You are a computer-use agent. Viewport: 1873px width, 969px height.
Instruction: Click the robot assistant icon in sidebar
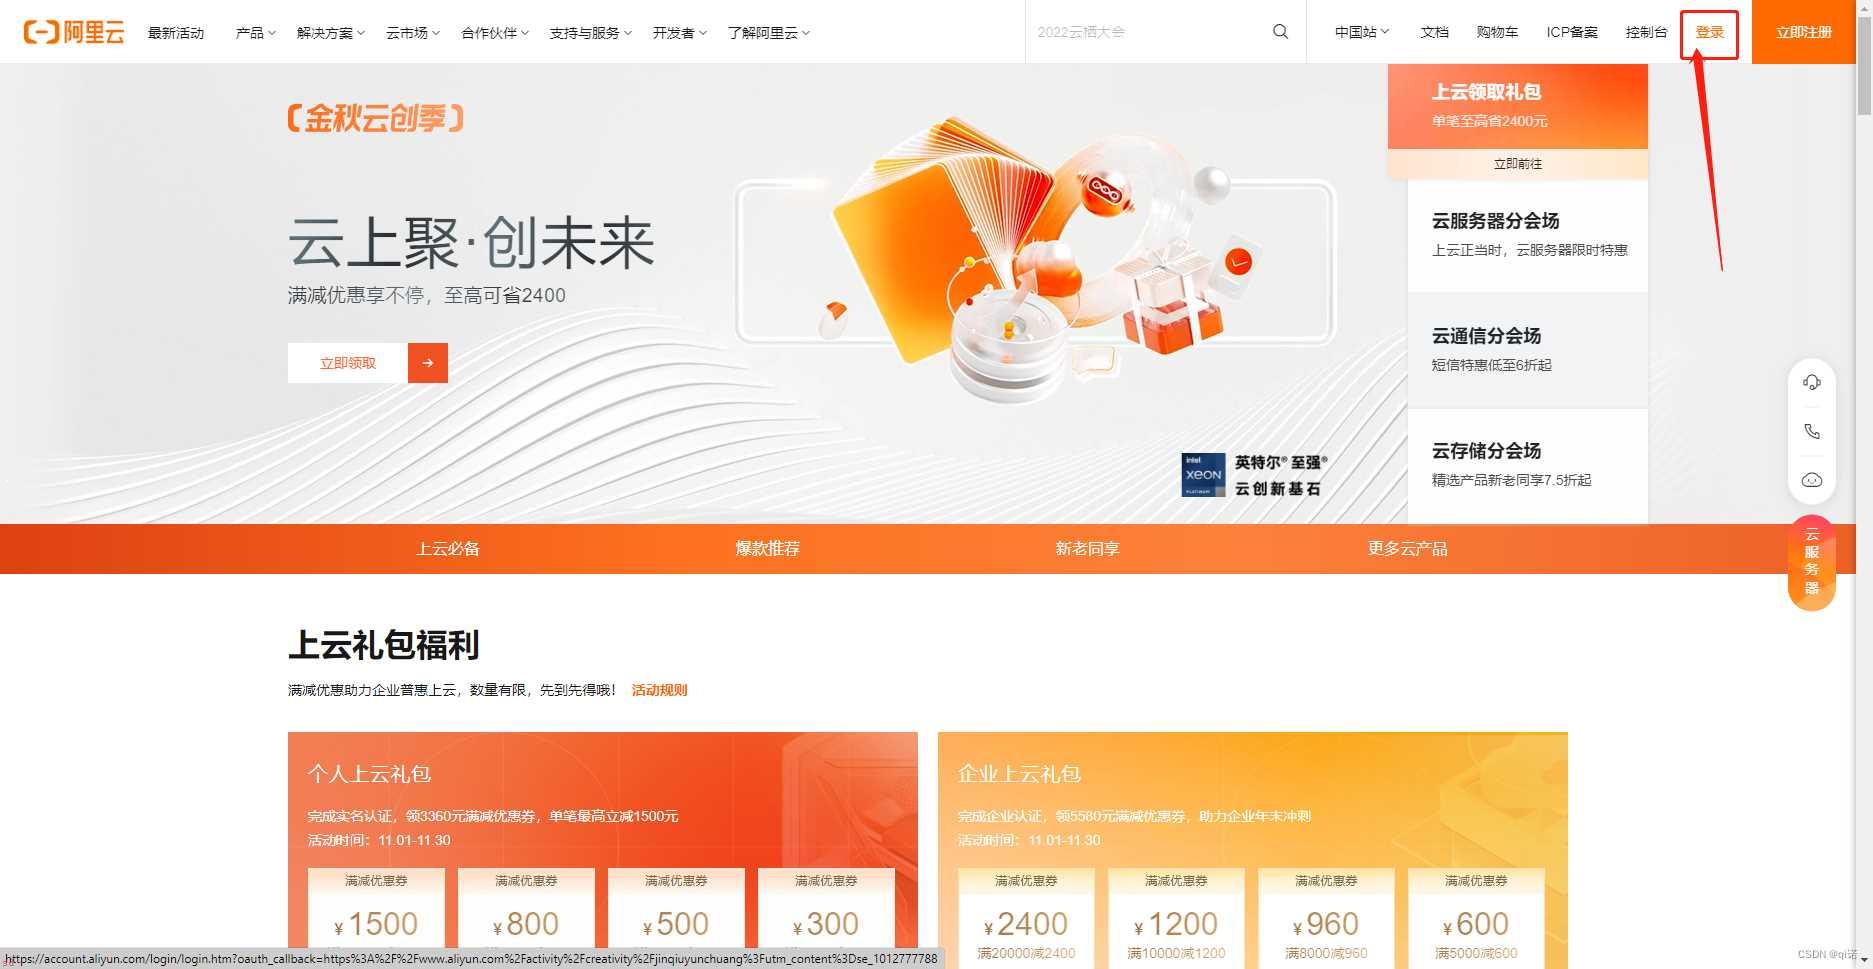pyautogui.click(x=1811, y=480)
